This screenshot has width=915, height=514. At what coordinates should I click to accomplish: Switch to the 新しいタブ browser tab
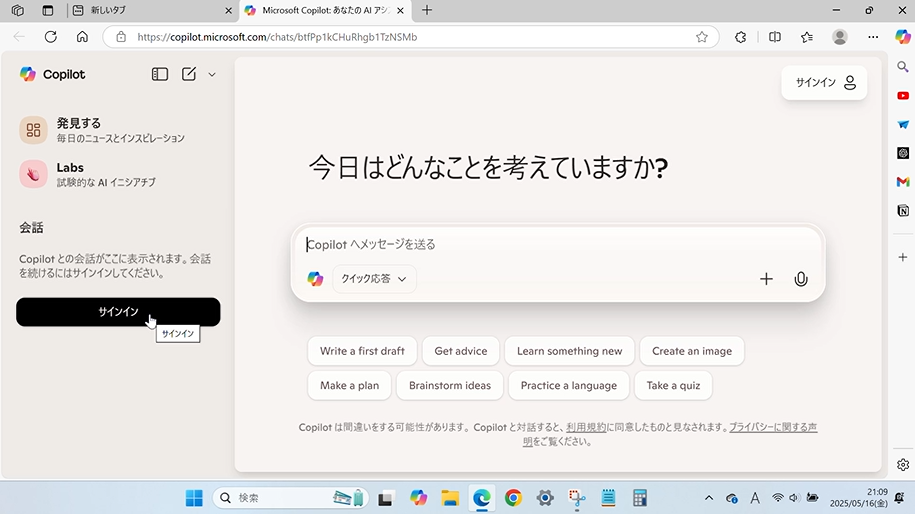(x=150, y=10)
